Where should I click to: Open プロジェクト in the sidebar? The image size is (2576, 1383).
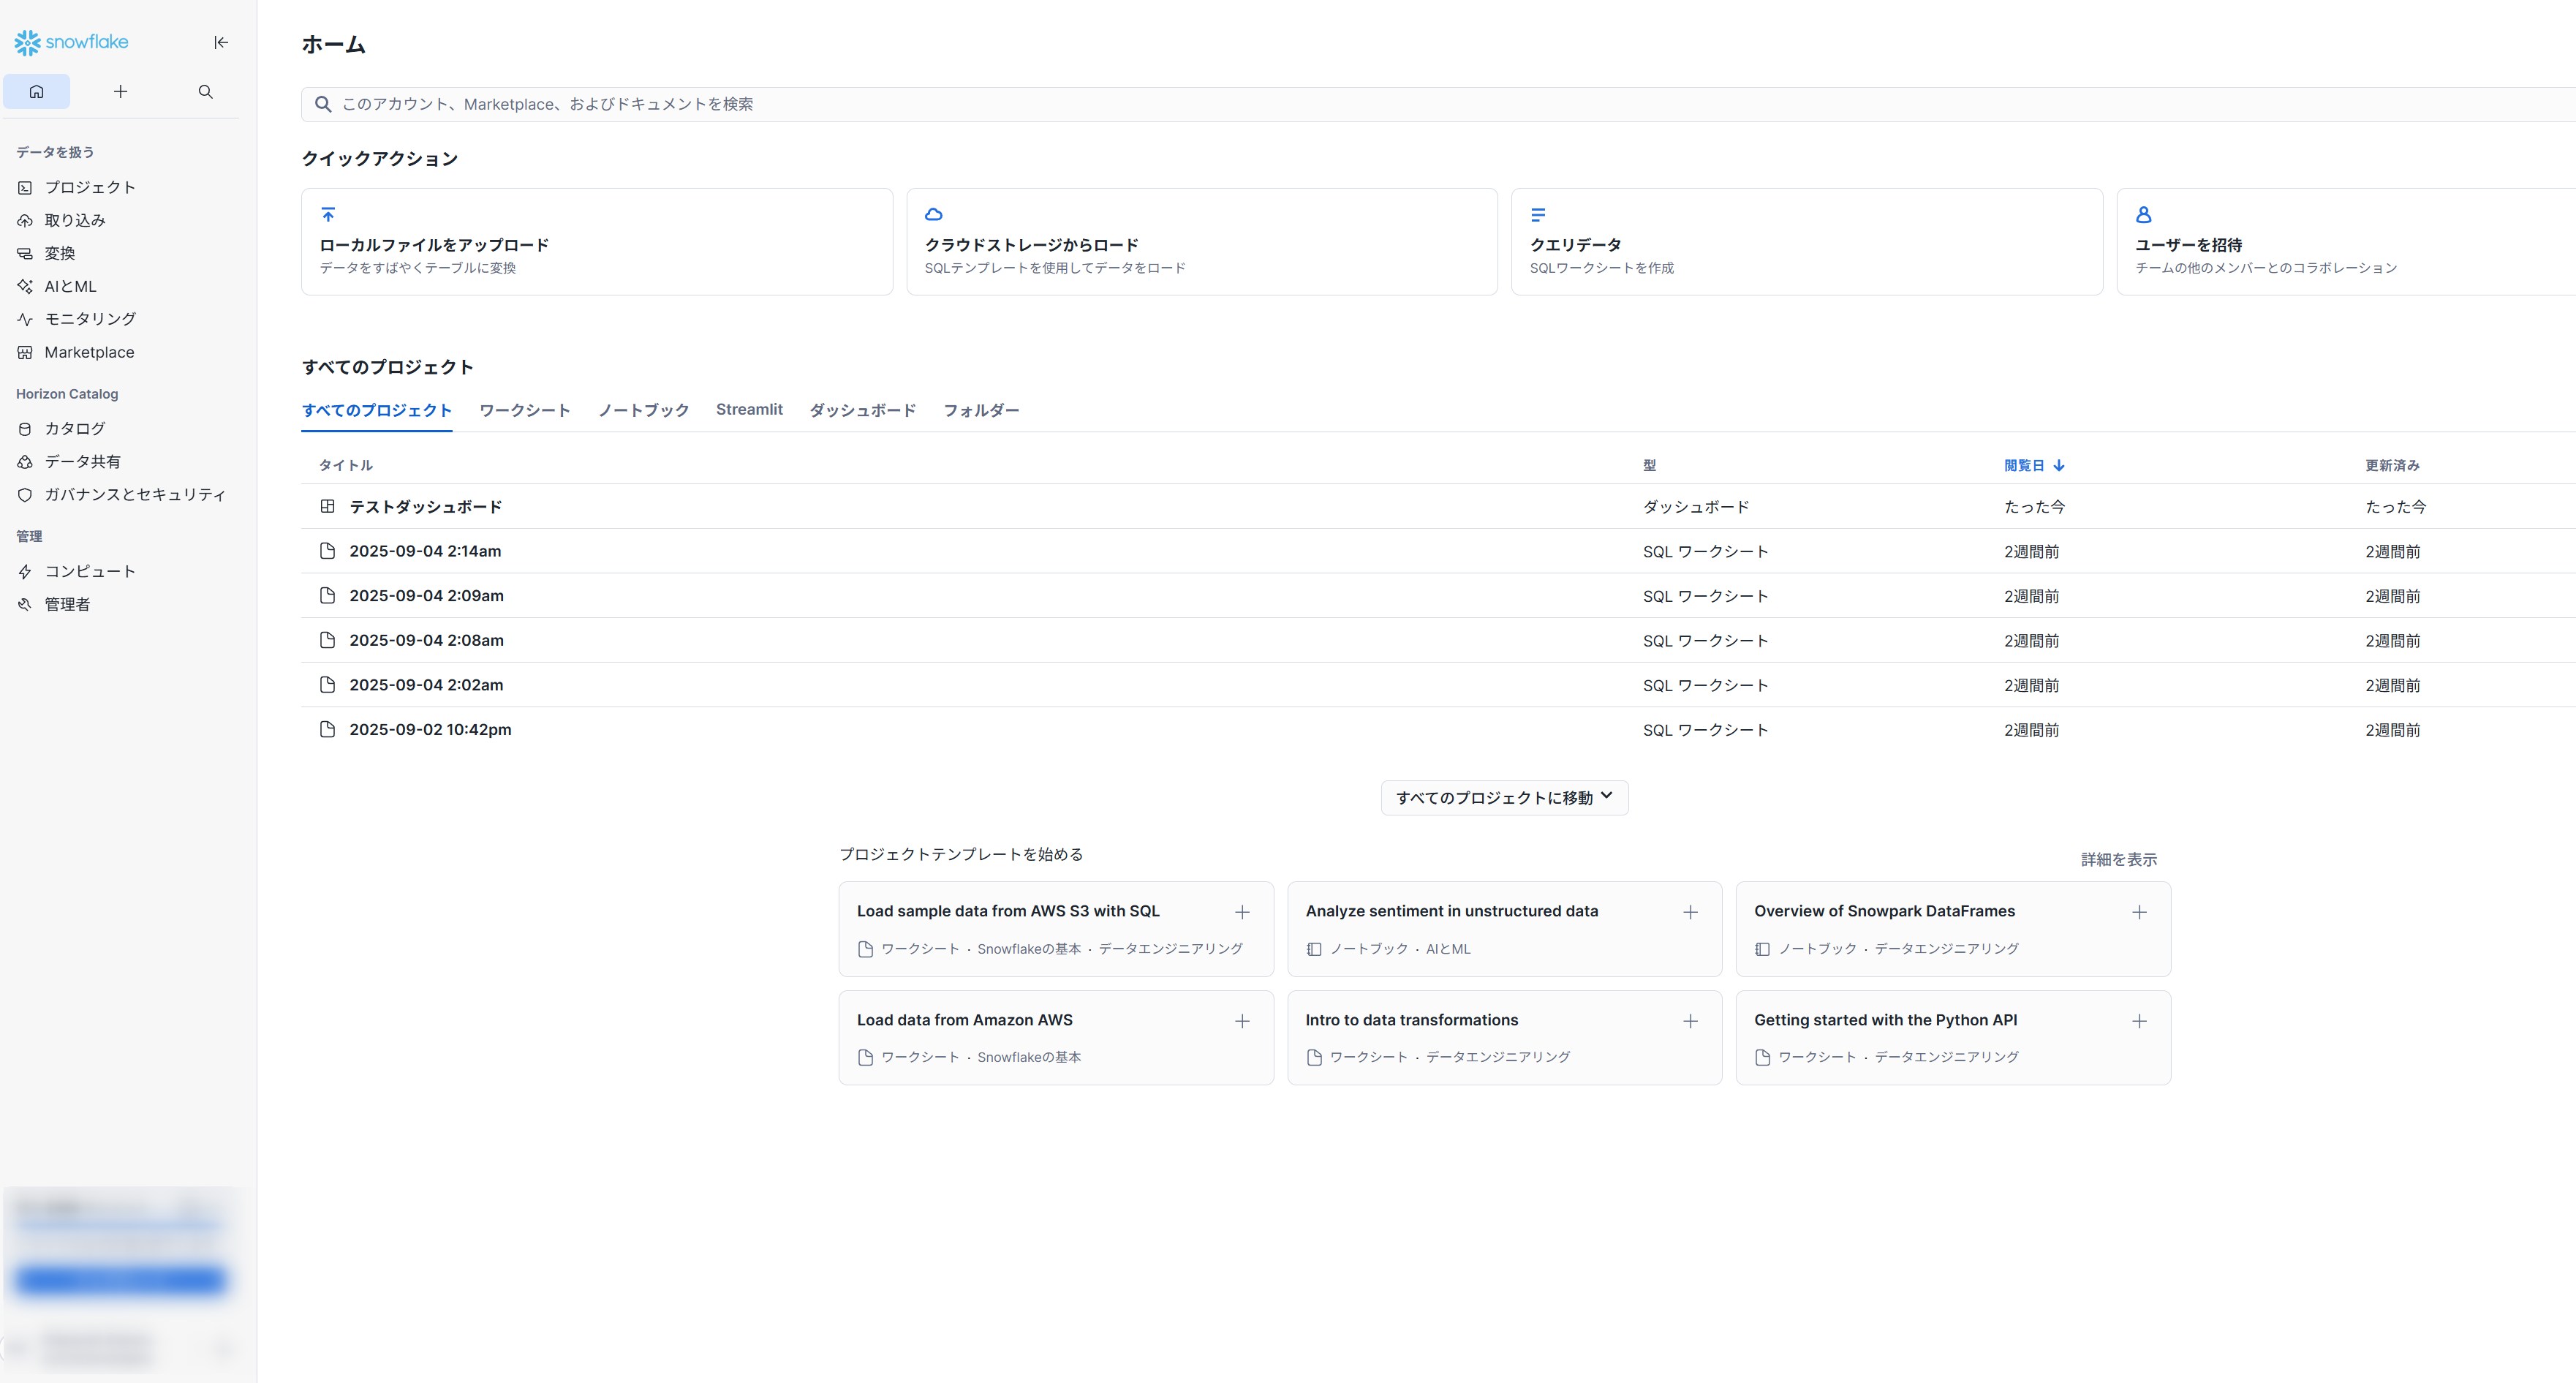tap(89, 187)
